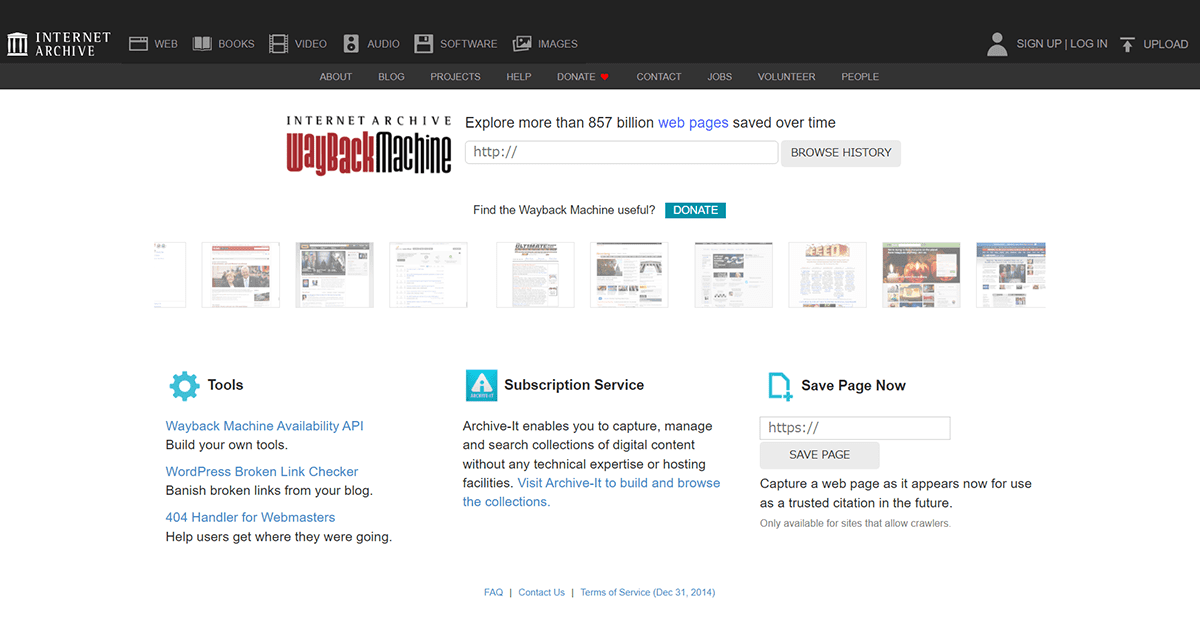Open WordPress Broken Link Checker link
Viewport: 1200px width, 630px height.
coord(262,472)
